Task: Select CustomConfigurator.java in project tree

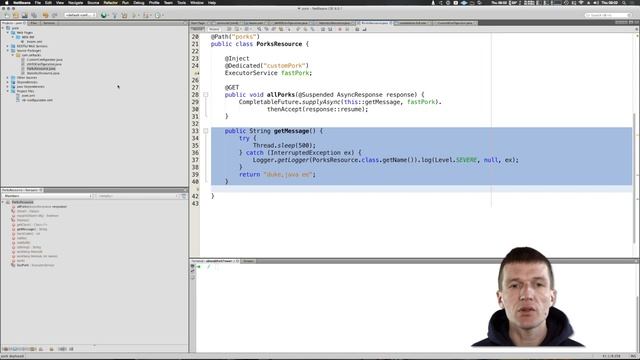Action: (44, 60)
